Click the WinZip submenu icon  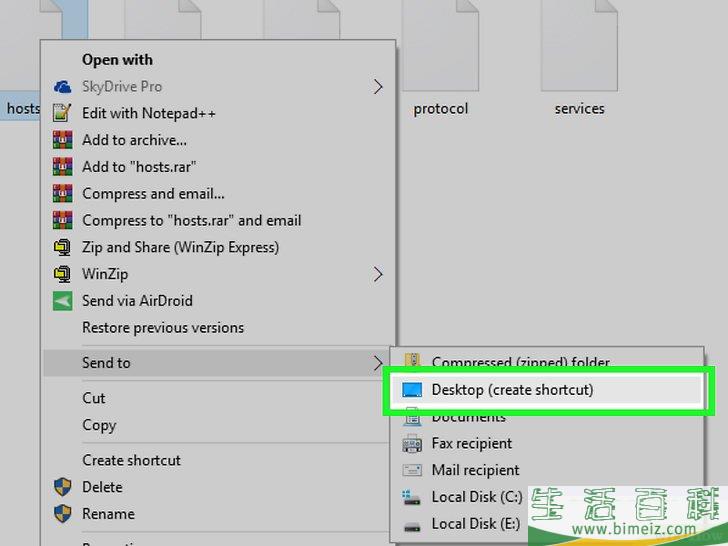[x=62, y=274]
